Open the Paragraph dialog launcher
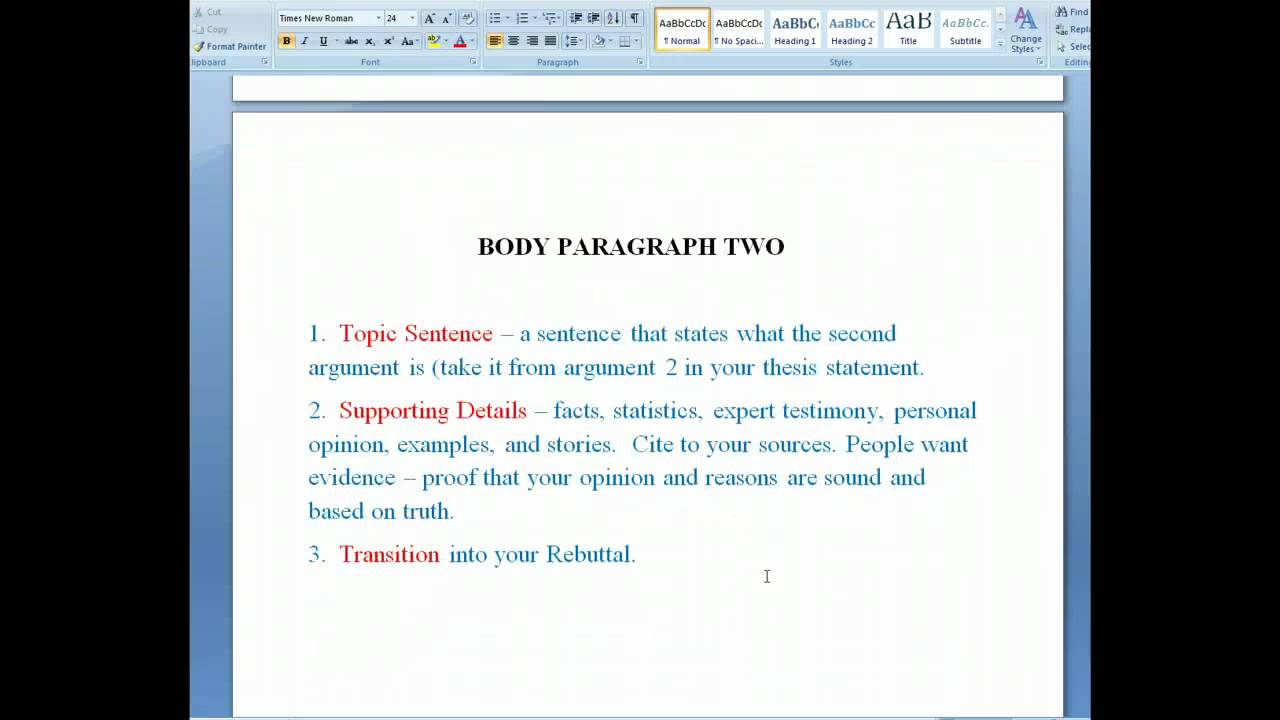This screenshot has height=720, width=1280. click(x=640, y=62)
